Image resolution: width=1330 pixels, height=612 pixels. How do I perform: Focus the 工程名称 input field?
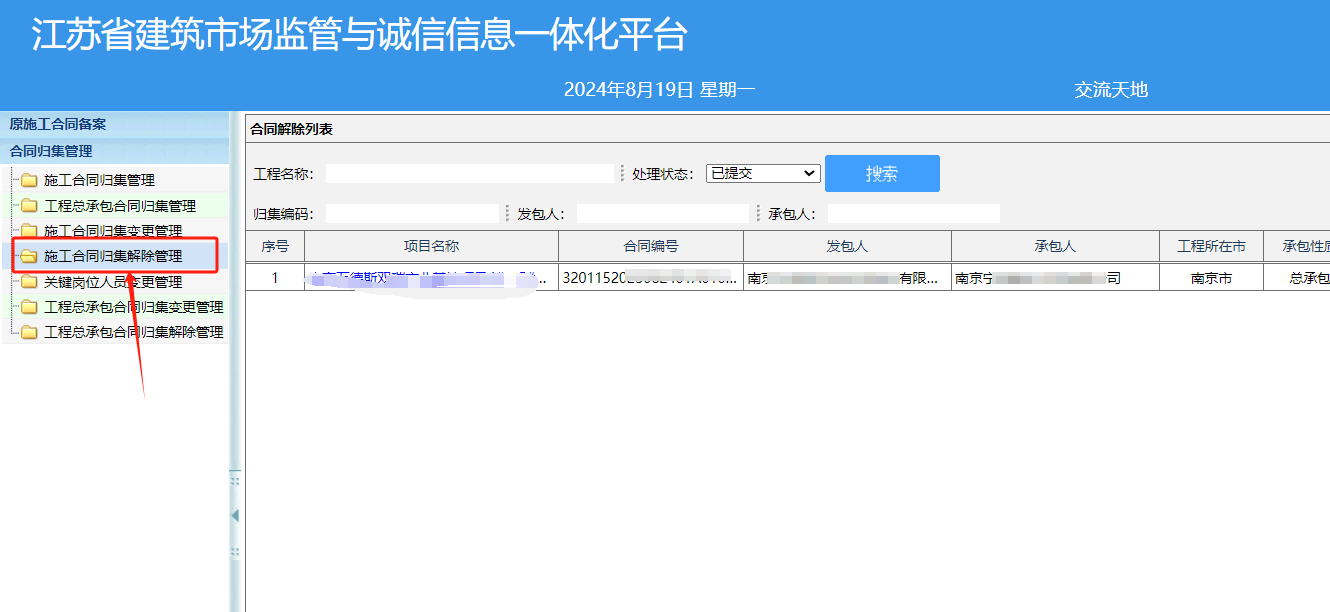tap(469, 174)
